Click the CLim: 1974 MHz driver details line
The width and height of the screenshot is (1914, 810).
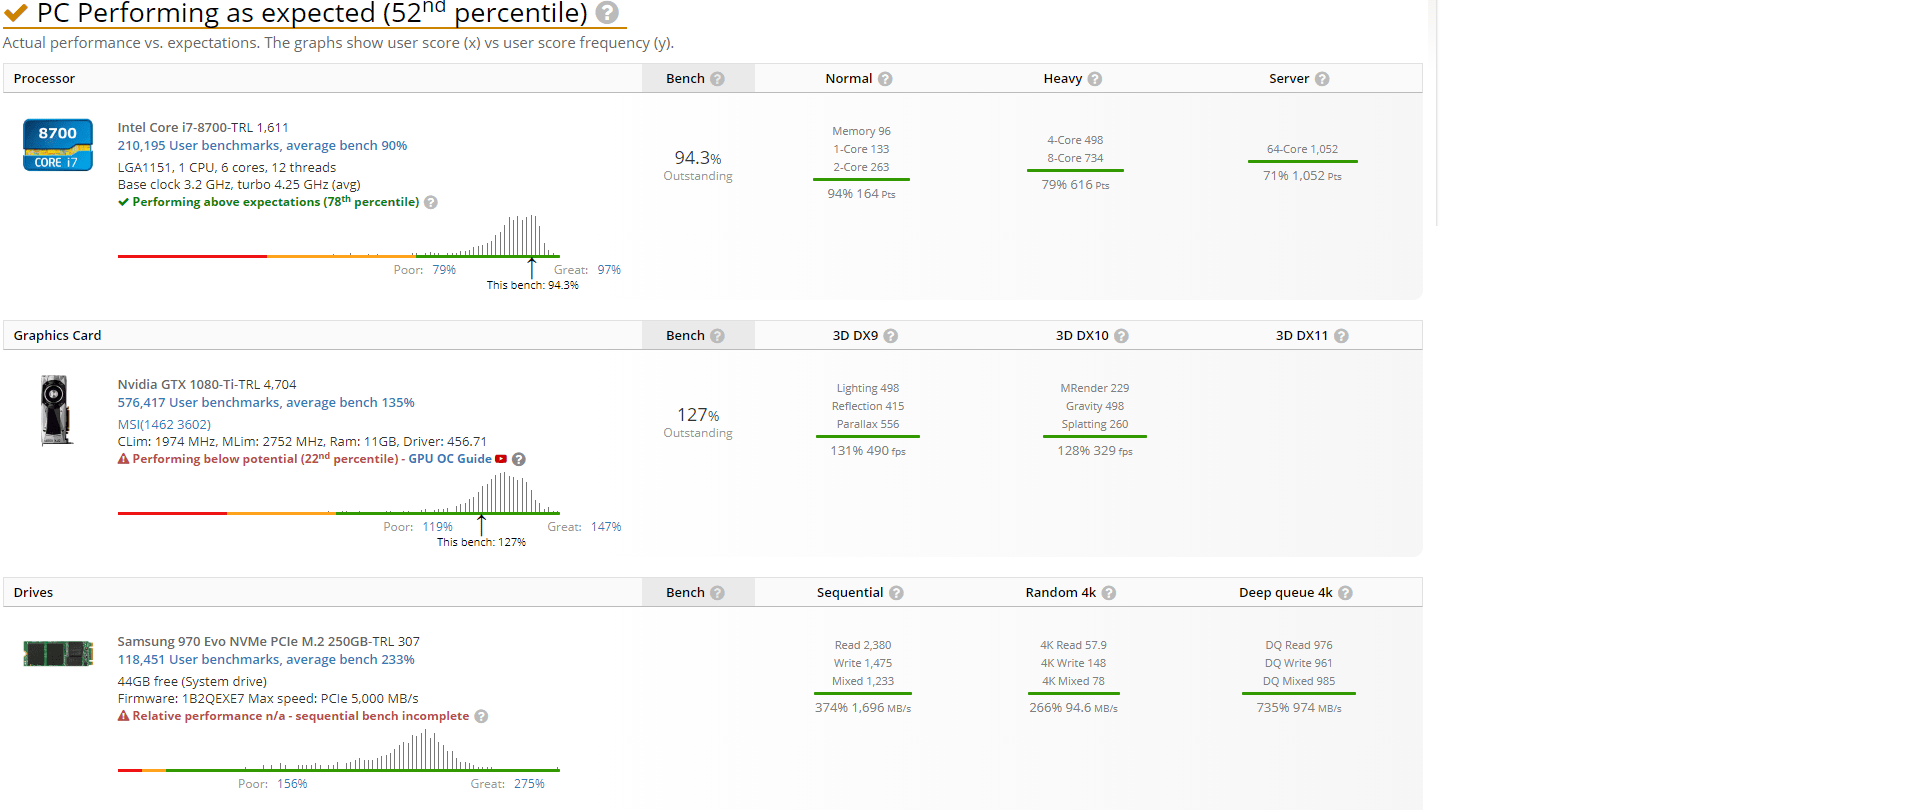pyautogui.click(x=302, y=442)
